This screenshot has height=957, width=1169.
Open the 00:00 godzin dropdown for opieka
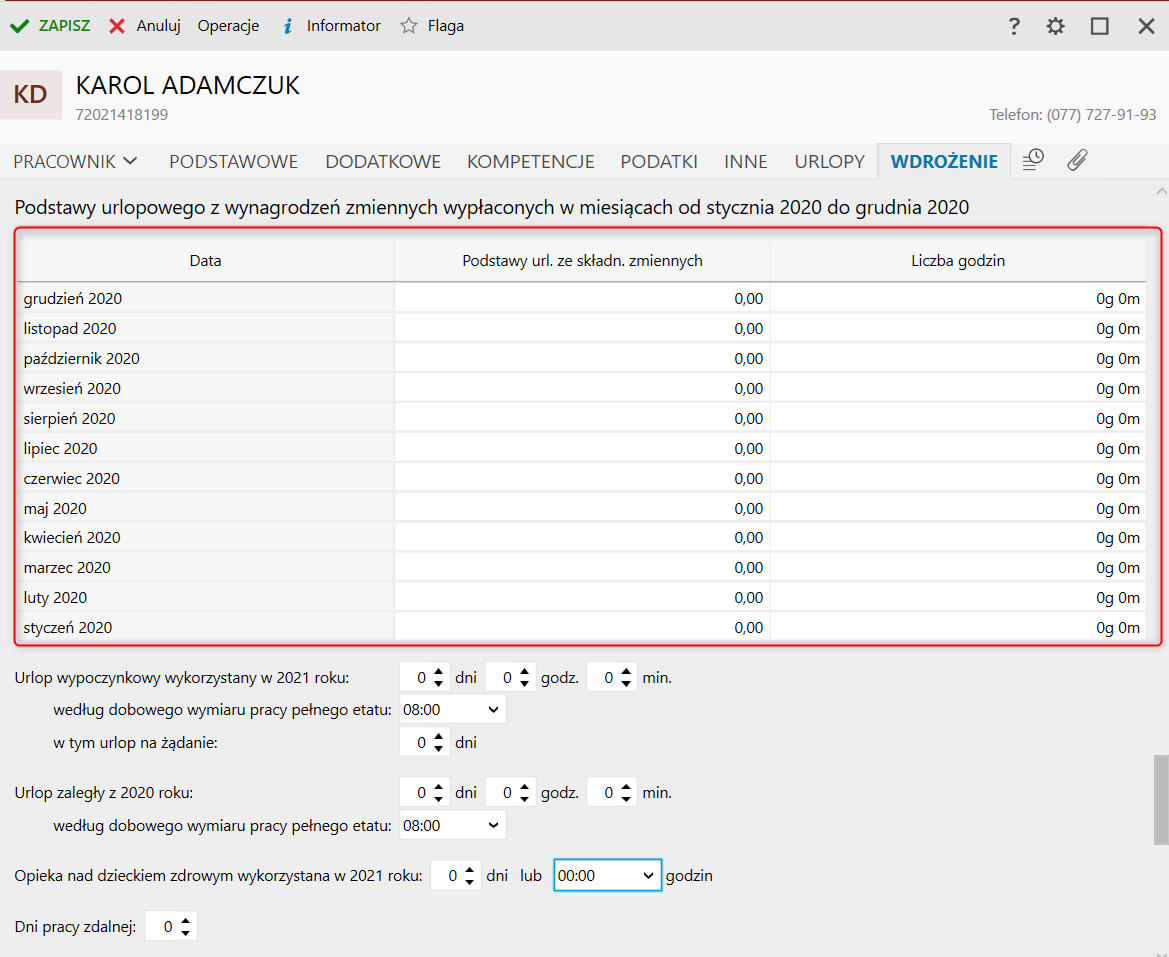coord(607,876)
